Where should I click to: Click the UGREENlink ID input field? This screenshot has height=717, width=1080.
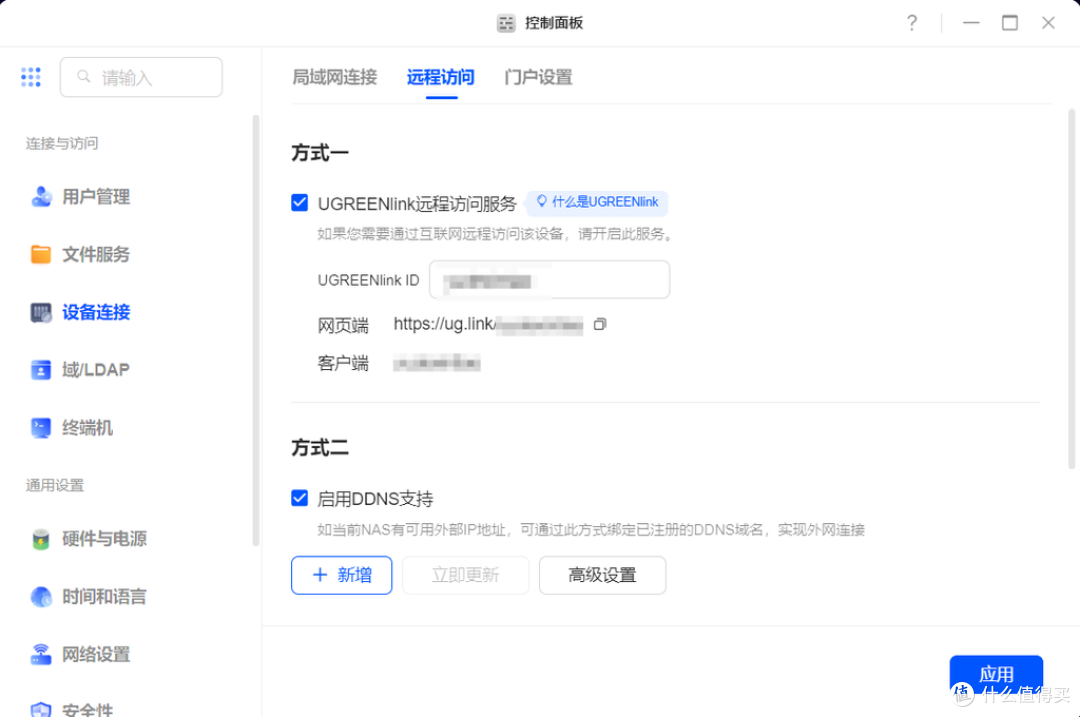pos(550,280)
